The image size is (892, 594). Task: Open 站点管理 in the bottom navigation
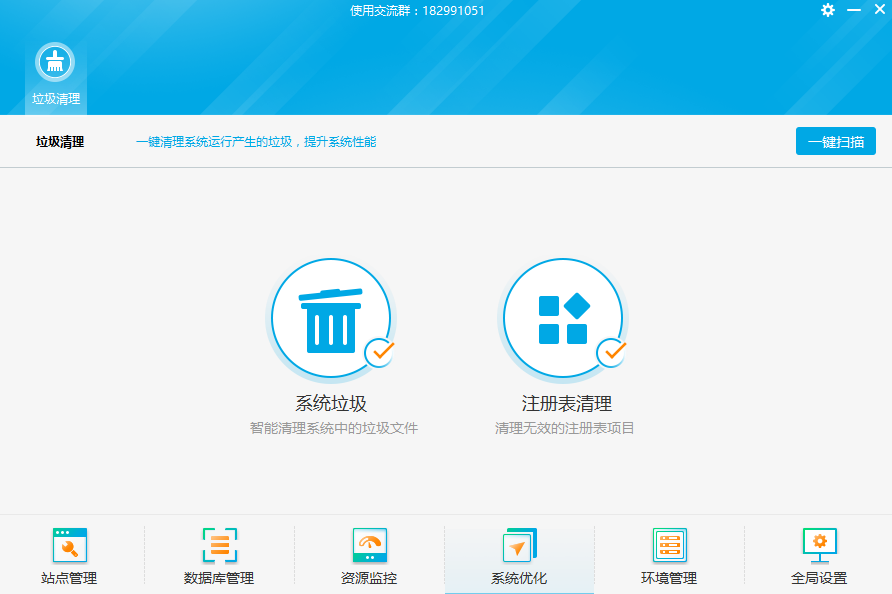69,556
